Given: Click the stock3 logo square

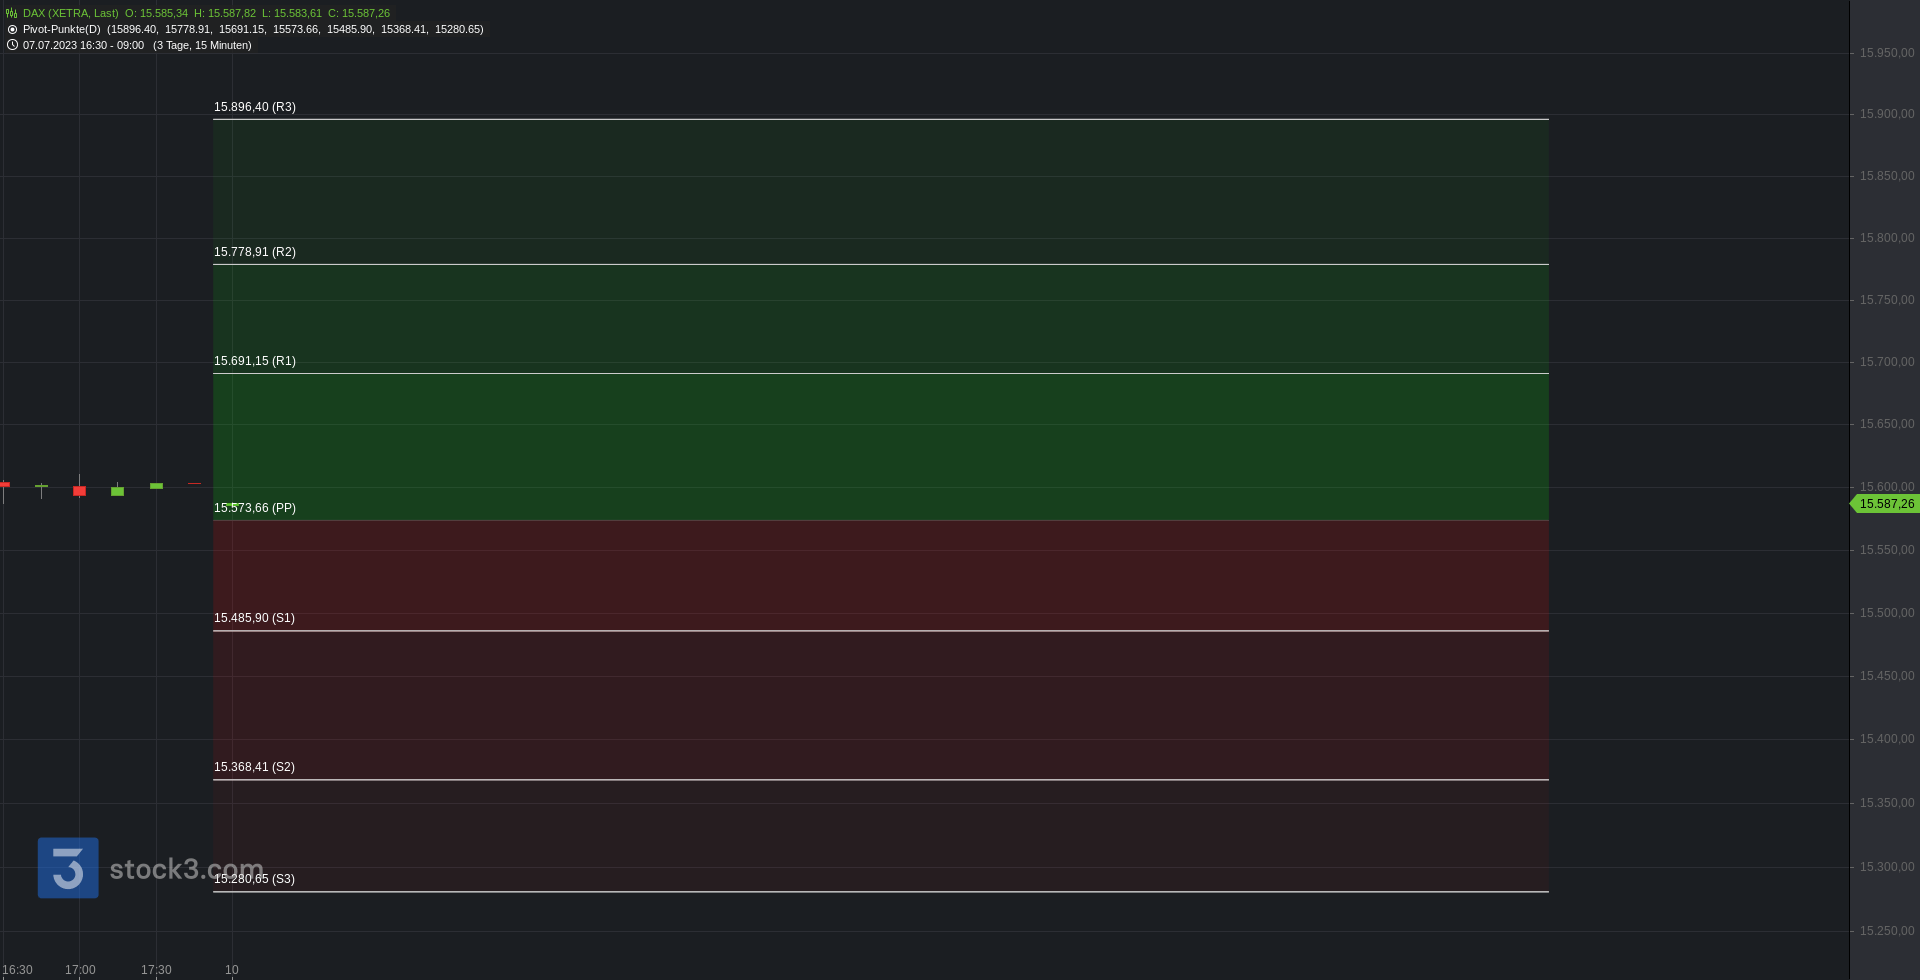Looking at the screenshot, I should click(x=68, y=868).
